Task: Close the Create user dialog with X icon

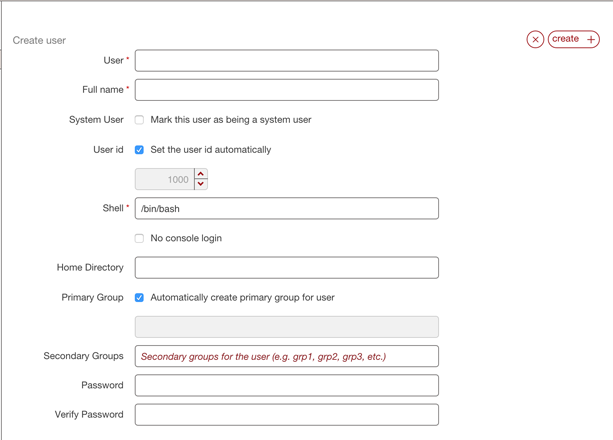Action: point(535,40)
